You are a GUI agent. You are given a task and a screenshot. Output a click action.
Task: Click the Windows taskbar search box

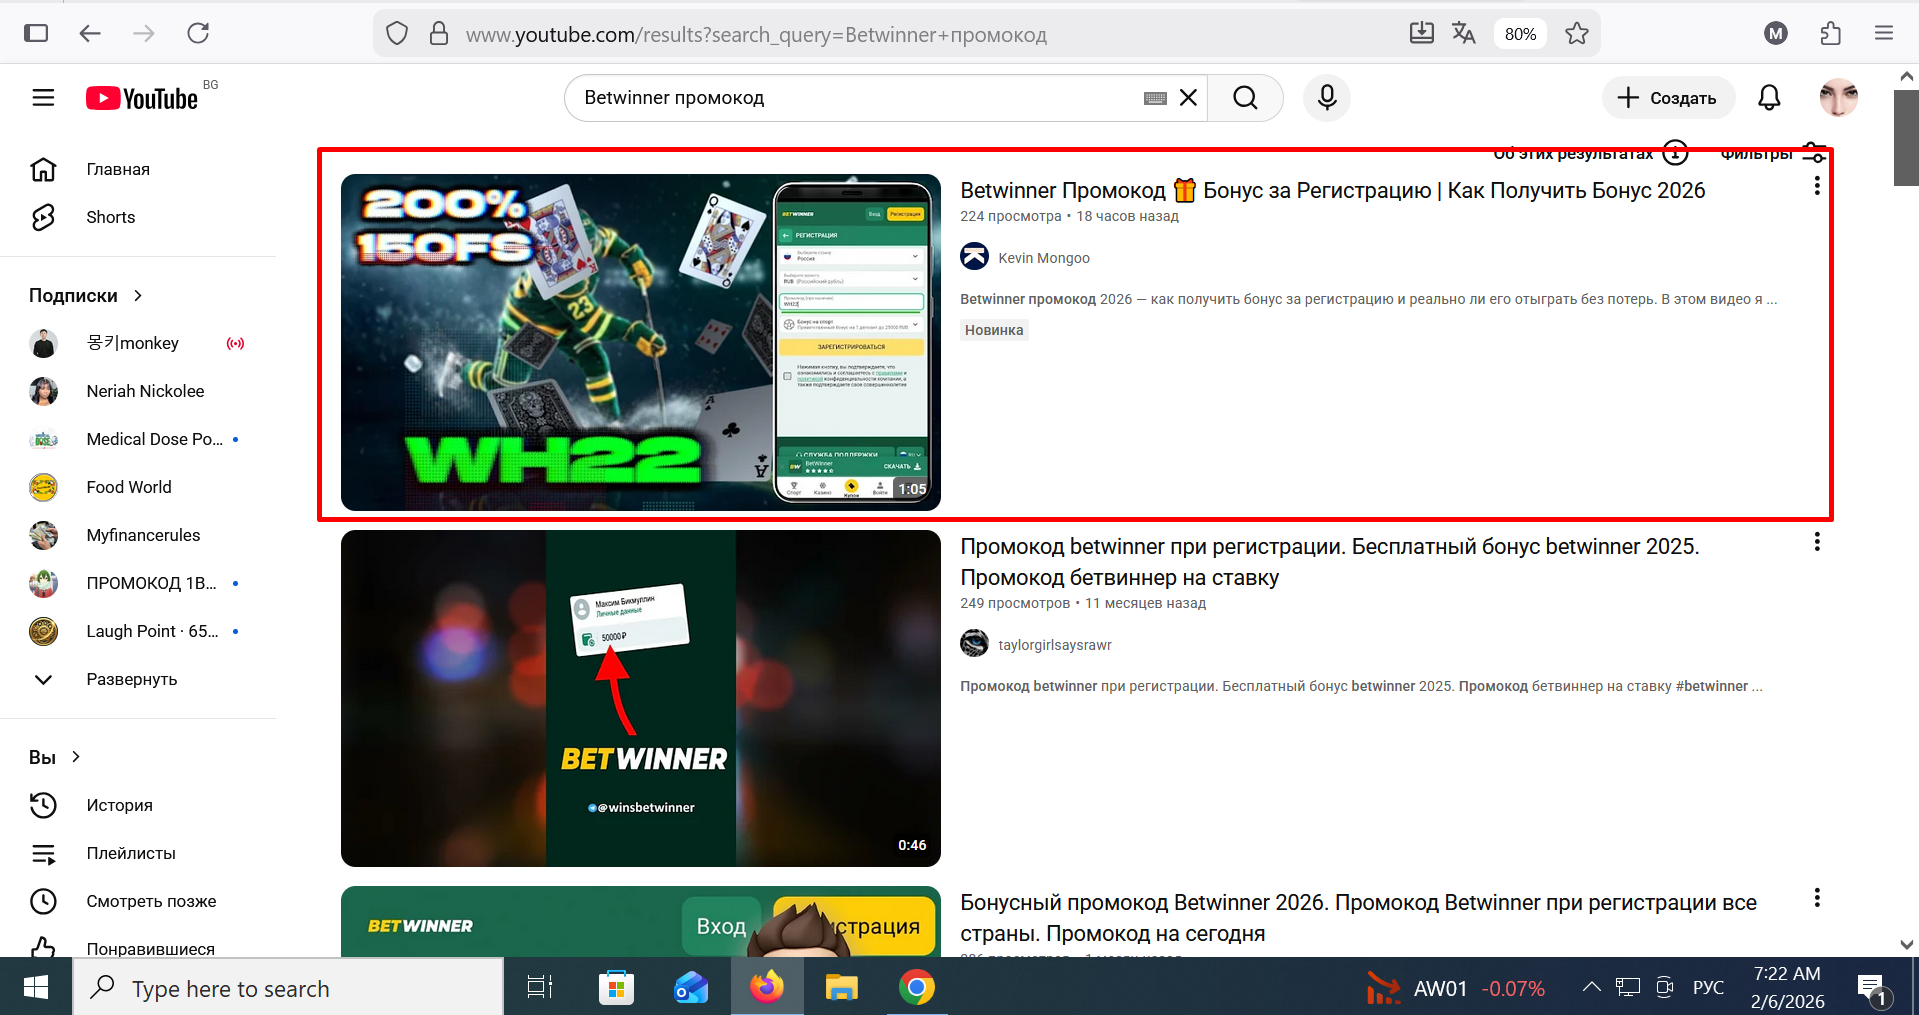pyautogui.click(x=288, y=988)
